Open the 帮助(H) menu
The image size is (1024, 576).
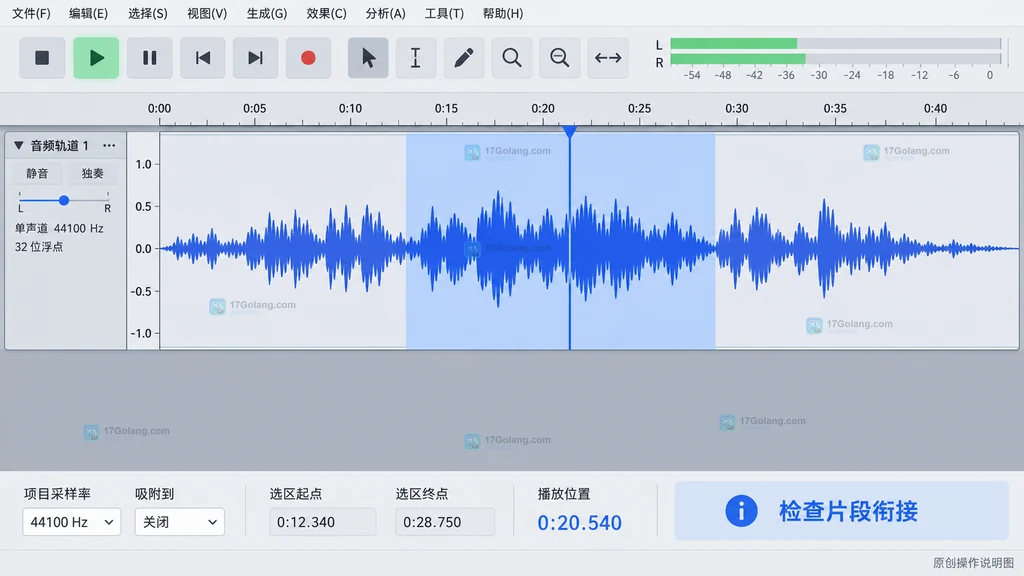tap(503, 13)
